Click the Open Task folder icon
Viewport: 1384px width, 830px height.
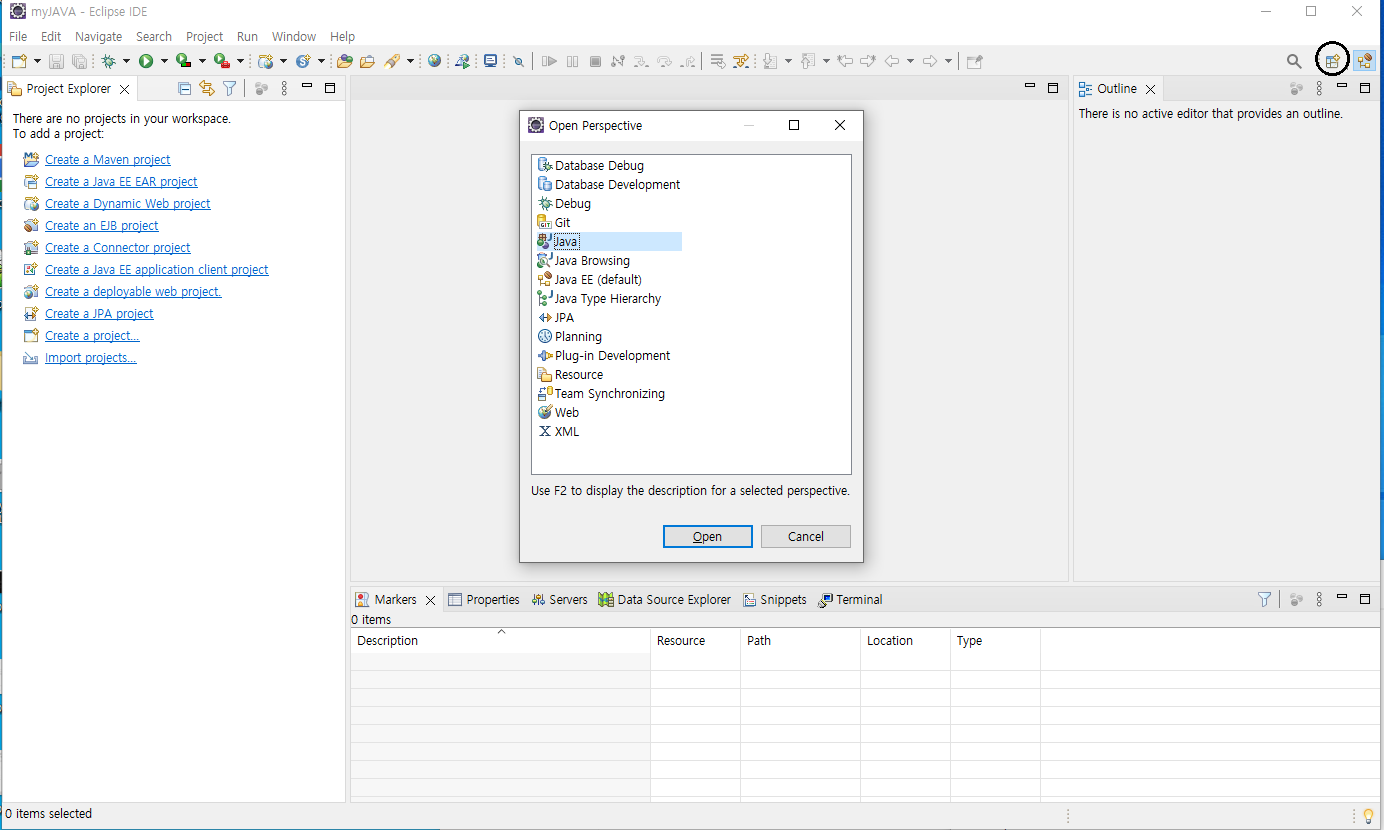point(367,61)
